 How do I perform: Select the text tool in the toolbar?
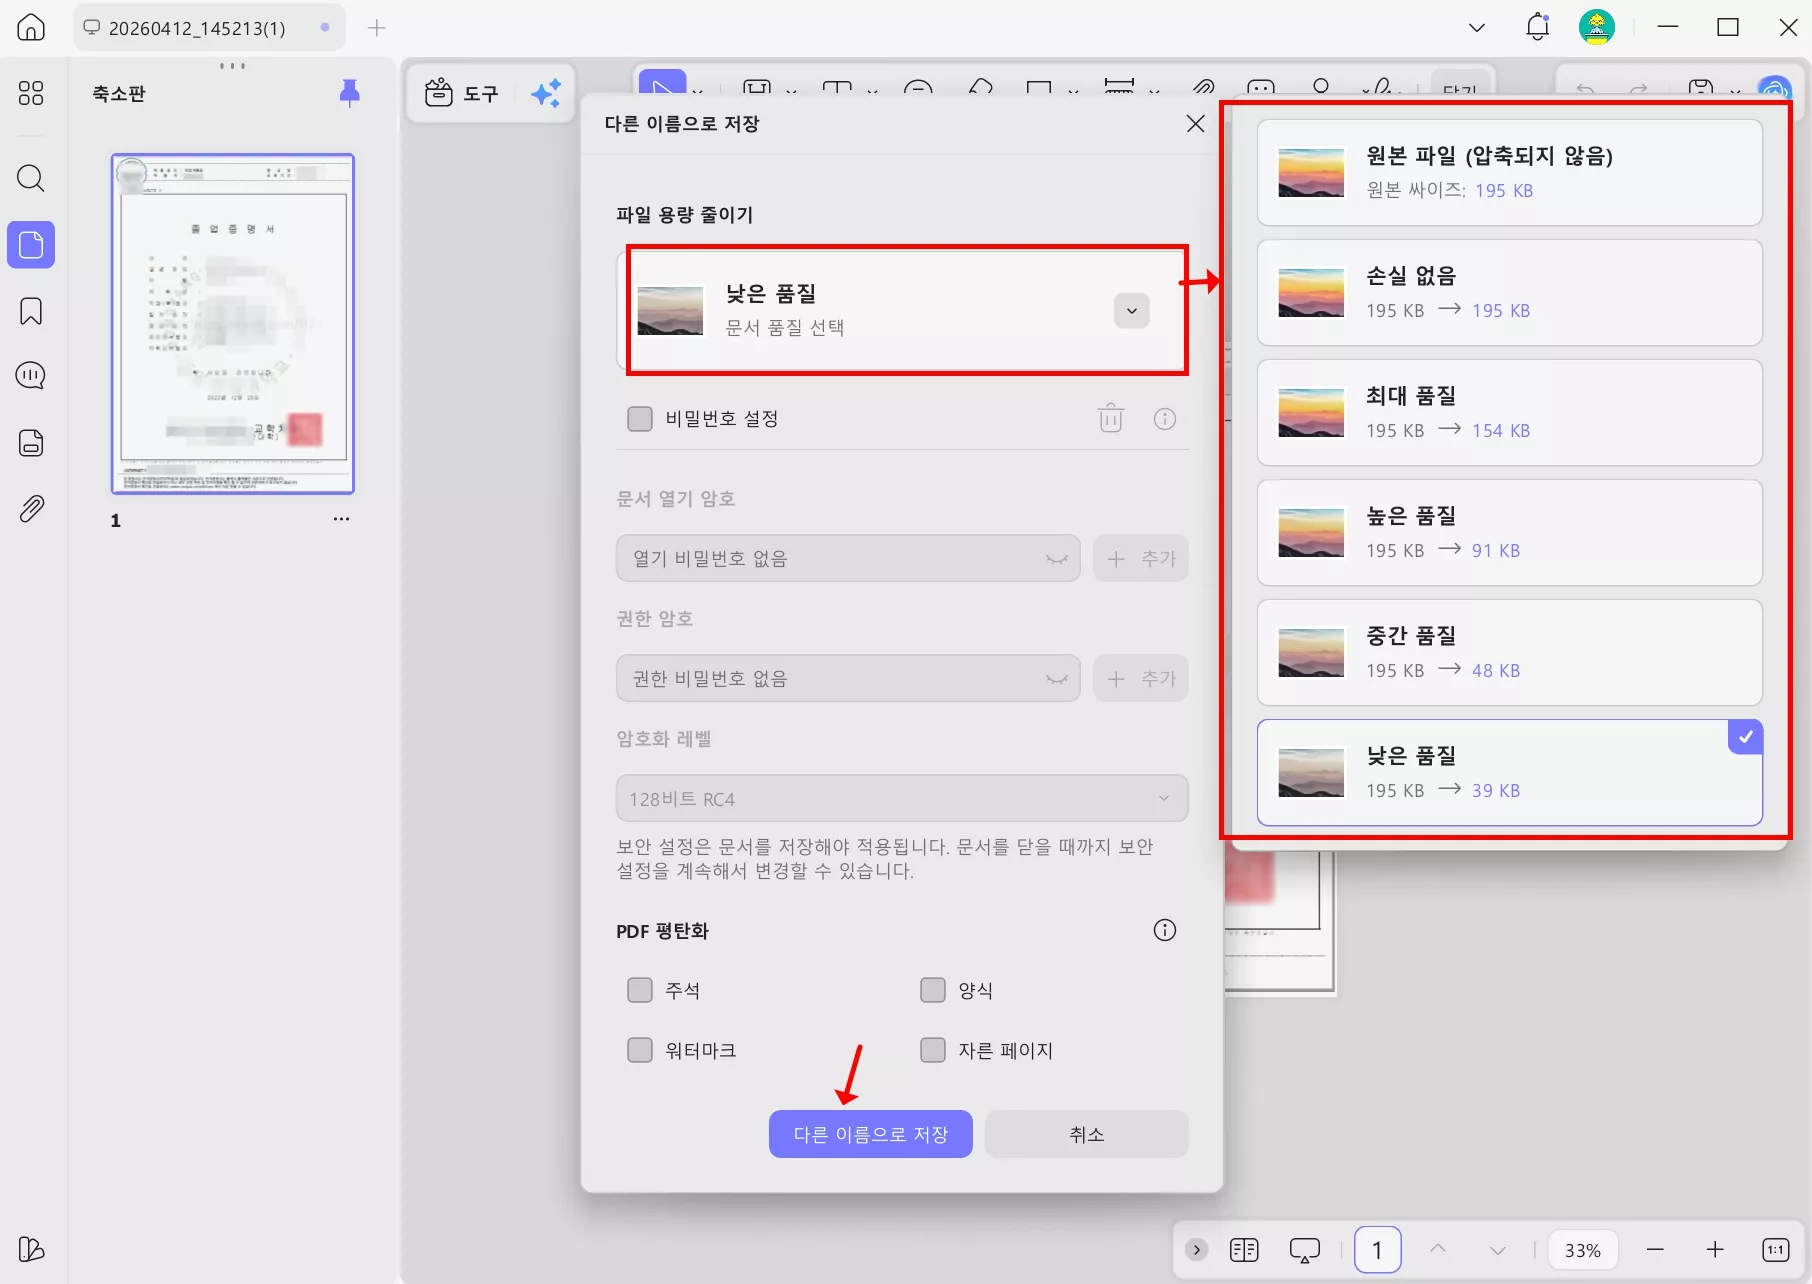[838, 90]
